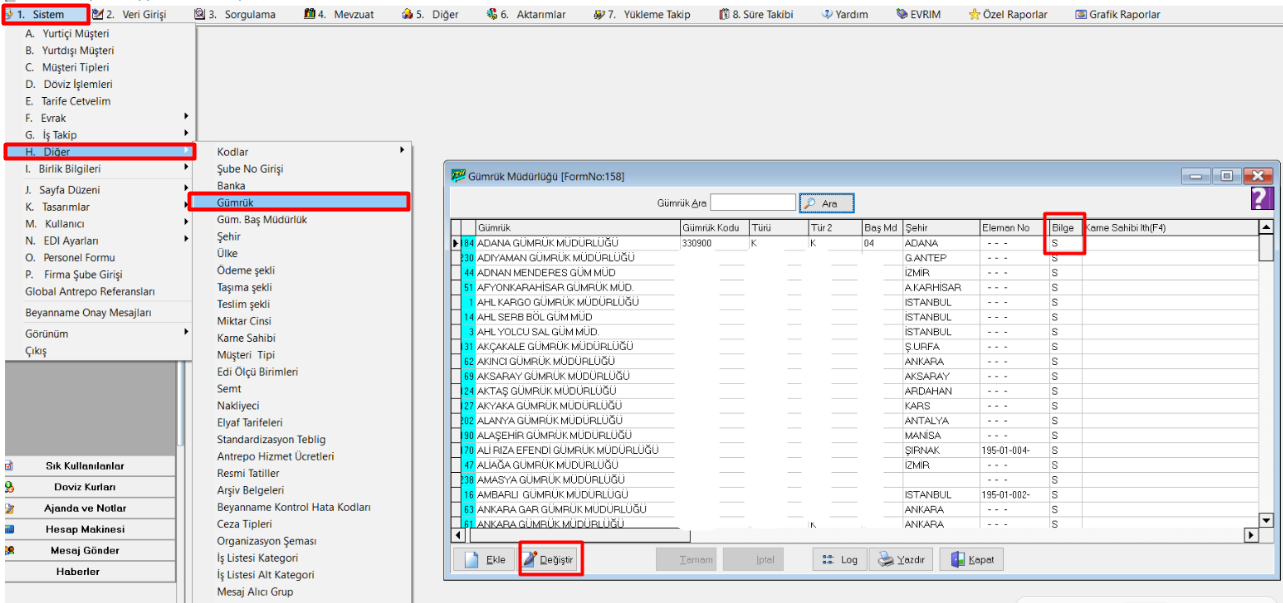Click the Gümrük Ara search field
The height and width of the screenshot is (603, 1283).
click(x=752, y=203)
